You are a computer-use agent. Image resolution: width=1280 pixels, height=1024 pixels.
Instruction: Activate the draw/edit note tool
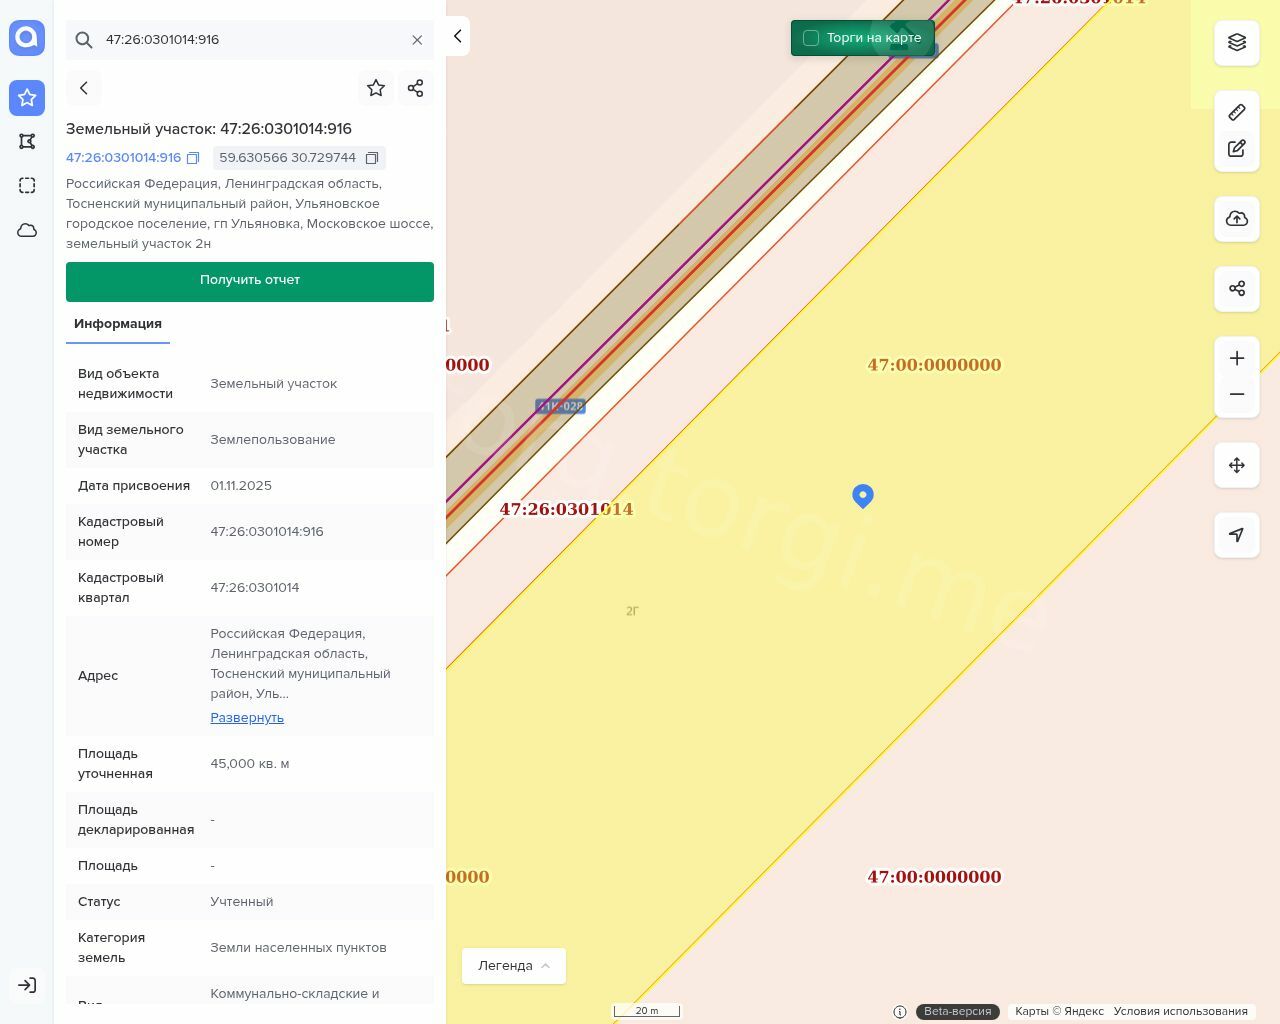[1237, 148]
